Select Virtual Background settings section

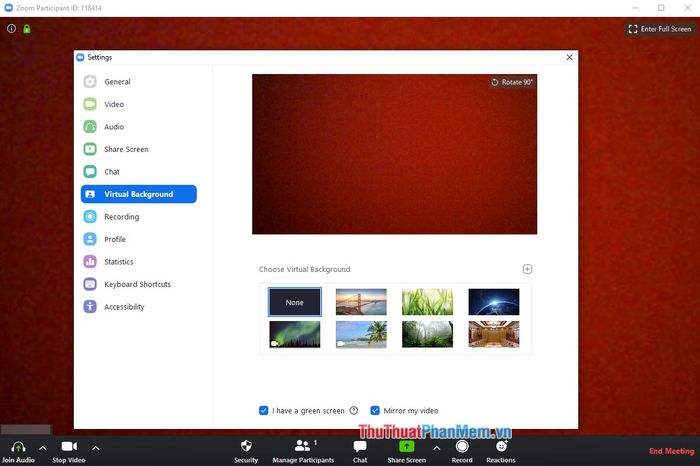tap(138, 194)
